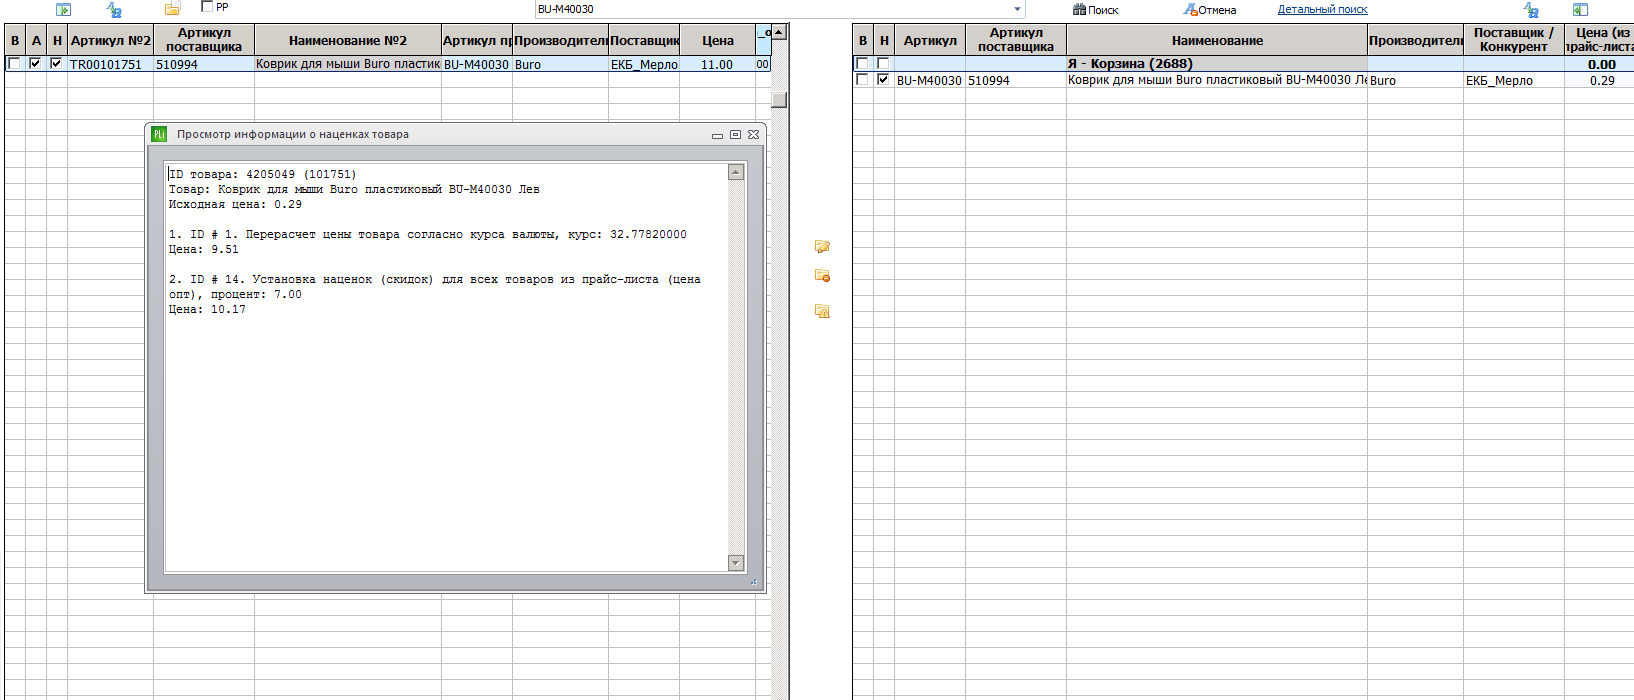Maximize the markup info window

735,134
